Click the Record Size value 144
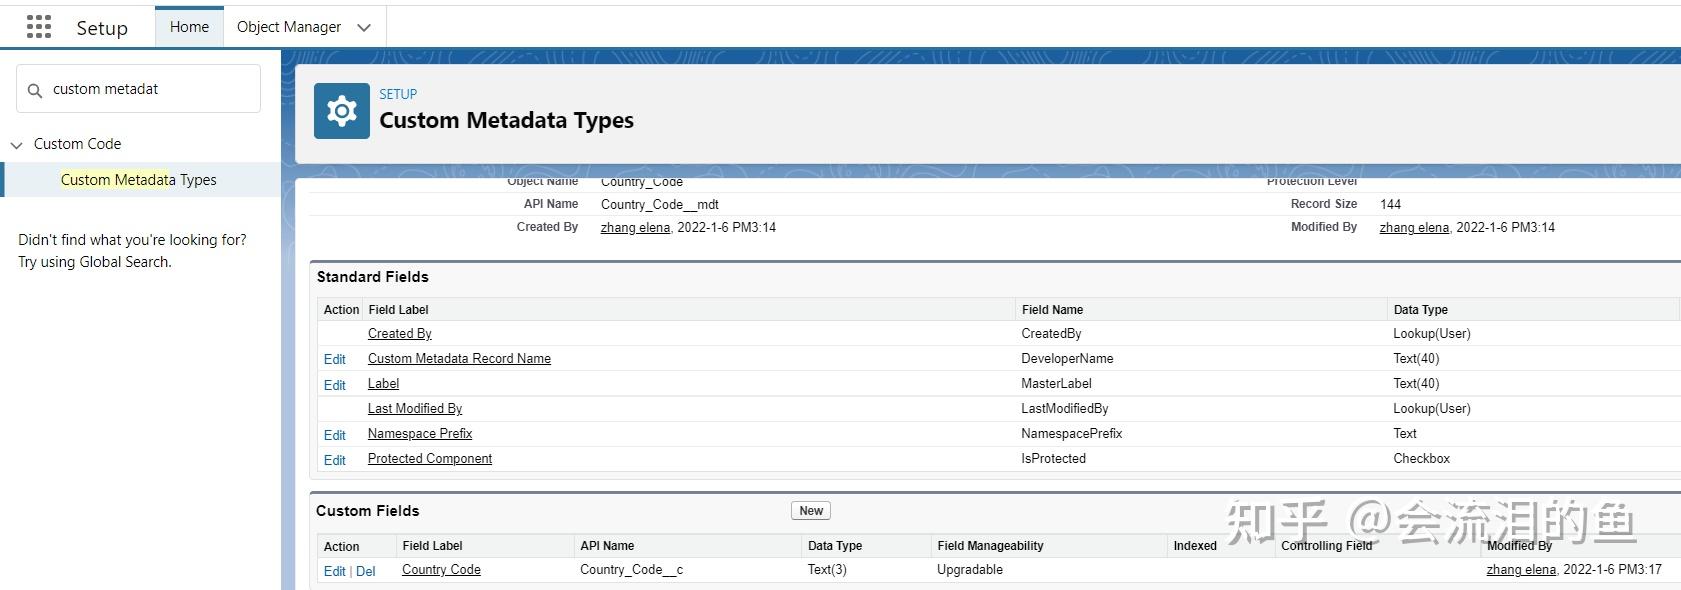The width and height of the screenshot is (1681, 590). click(1391, 204)
